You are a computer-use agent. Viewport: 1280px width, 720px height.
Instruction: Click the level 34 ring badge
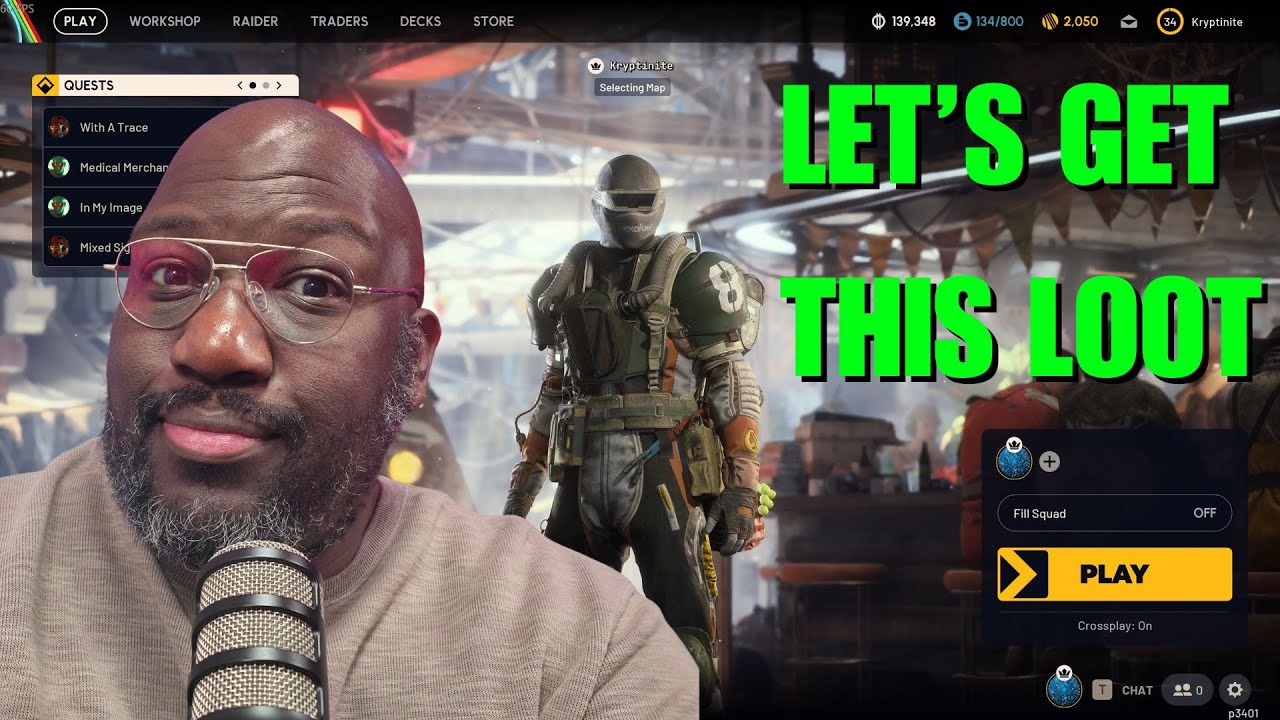tap(1168, 21)
